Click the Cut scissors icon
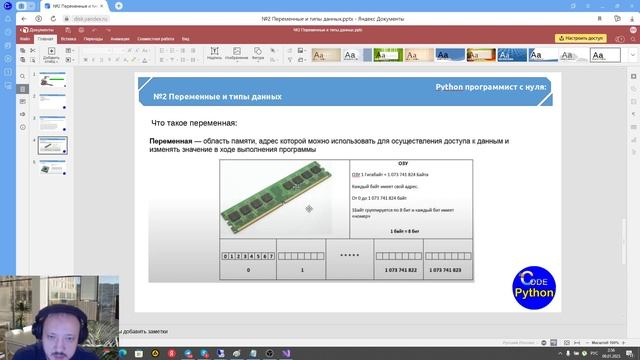The width and height of the screenshot is (640, 360). tap(33, 51)
